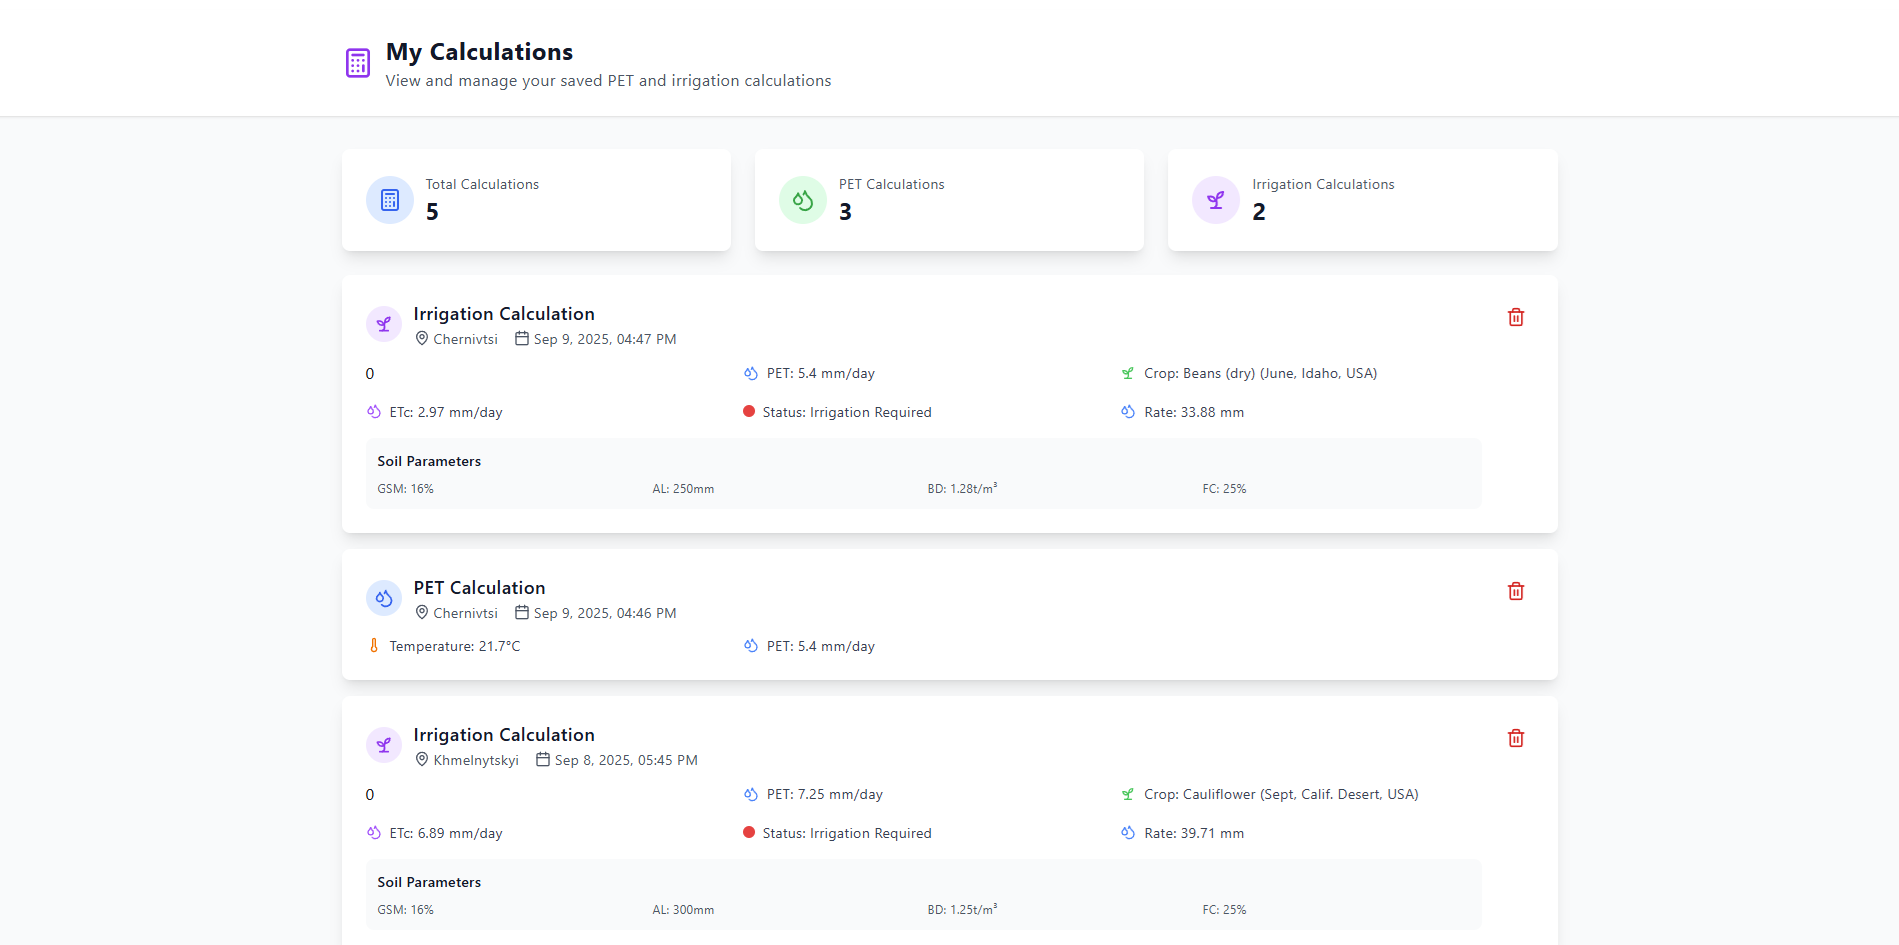Delete the Khmelnytskyi Irrigation Calculation entry
This screenshot has width=1899, height=945.
(x=1515, y=738)
